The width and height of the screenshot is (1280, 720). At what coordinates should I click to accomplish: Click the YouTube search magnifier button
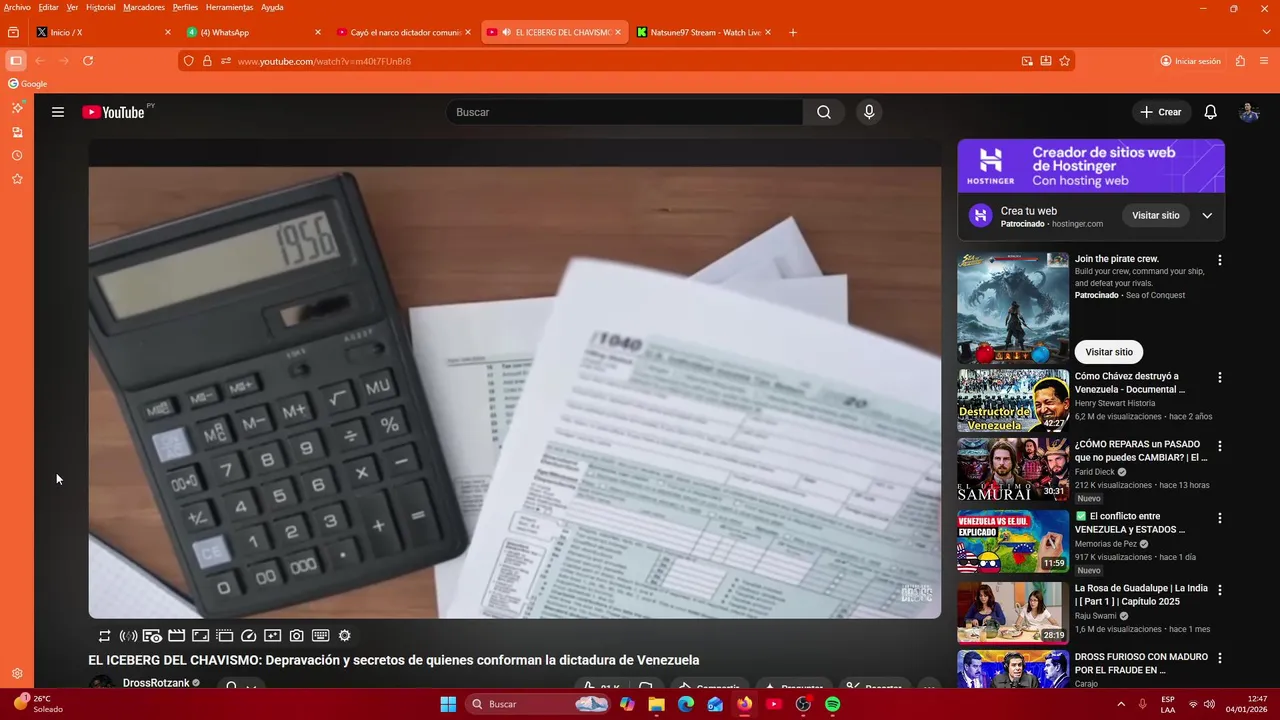pos(824,112)
